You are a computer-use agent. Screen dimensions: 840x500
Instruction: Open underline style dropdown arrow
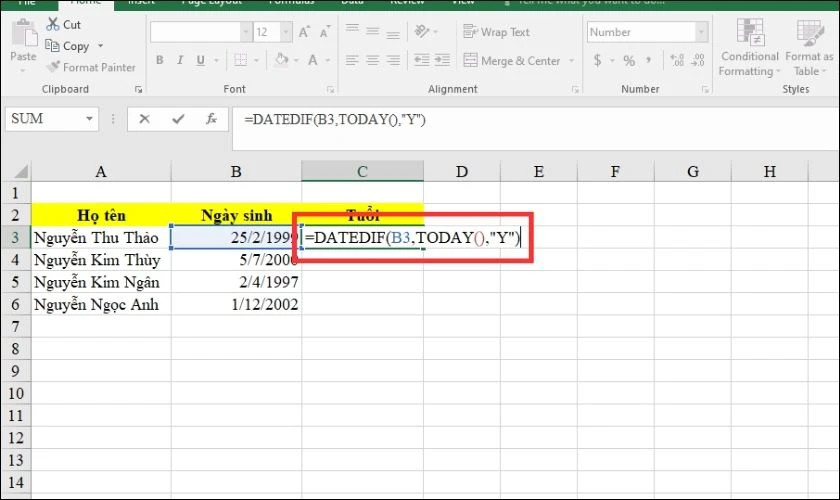tap(216, 61)
